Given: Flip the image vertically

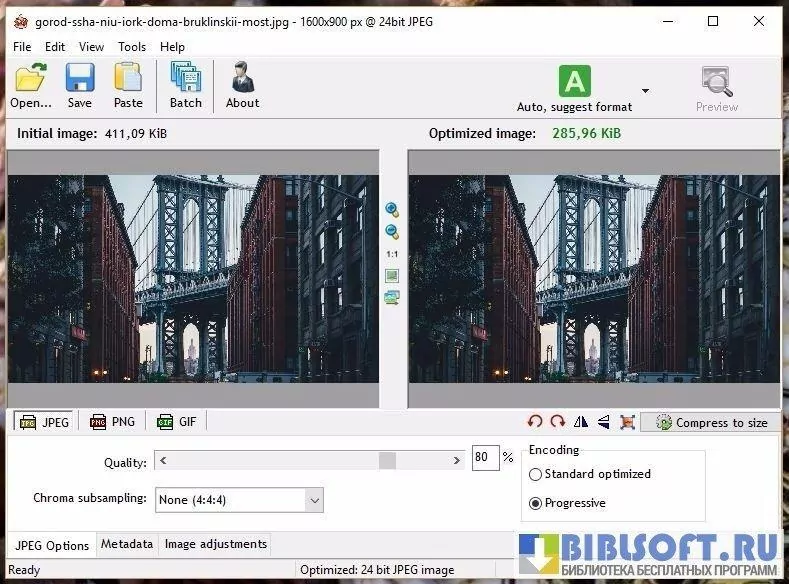Looking at the screenshot, I should pos(604,422).
